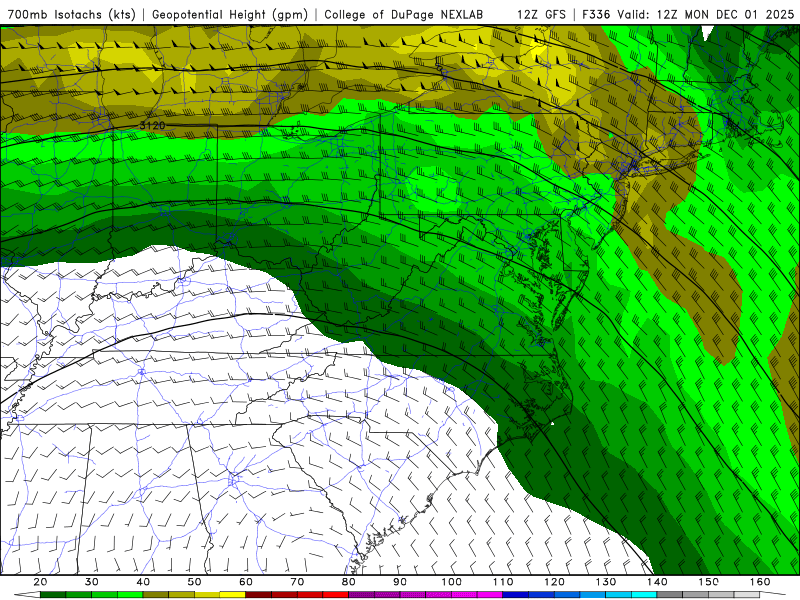Click the '80' value on the color scale
800x600 pixels.
coord(349,582)
